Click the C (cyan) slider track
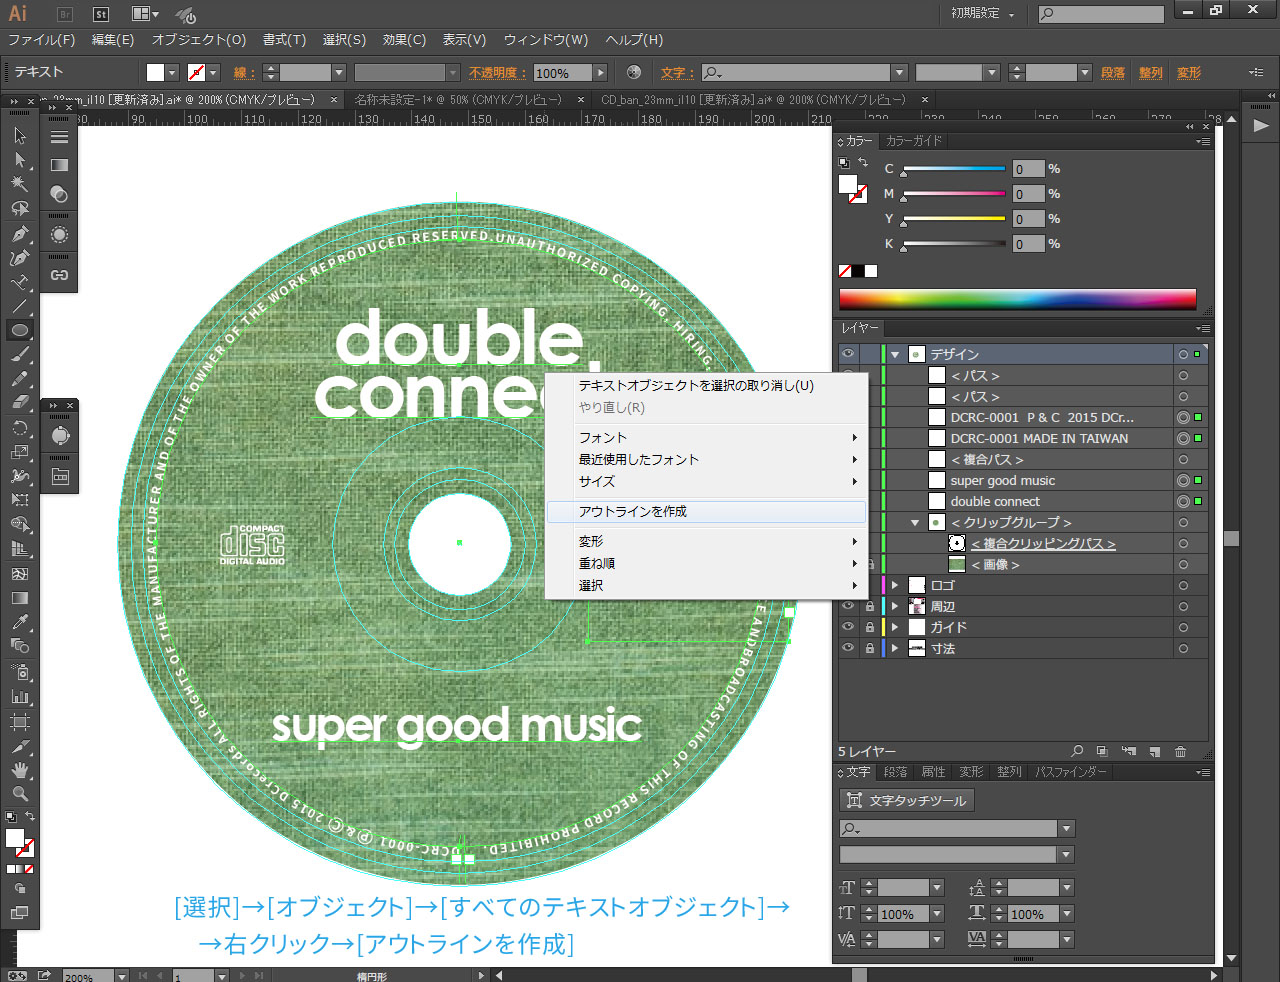 click(x=954, y=169)
